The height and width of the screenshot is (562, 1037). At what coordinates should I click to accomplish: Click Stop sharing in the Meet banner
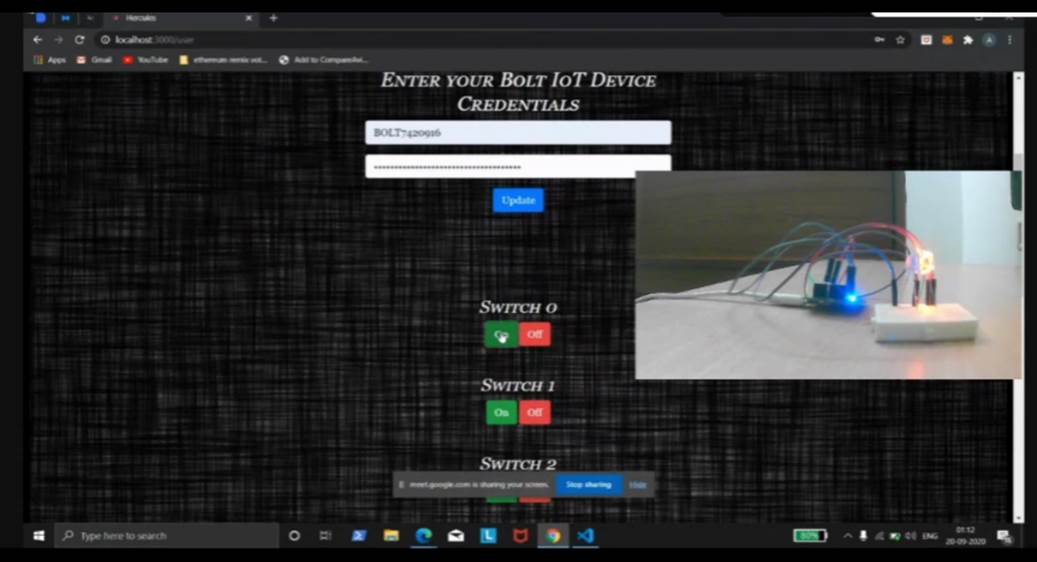tap(589, 485)
